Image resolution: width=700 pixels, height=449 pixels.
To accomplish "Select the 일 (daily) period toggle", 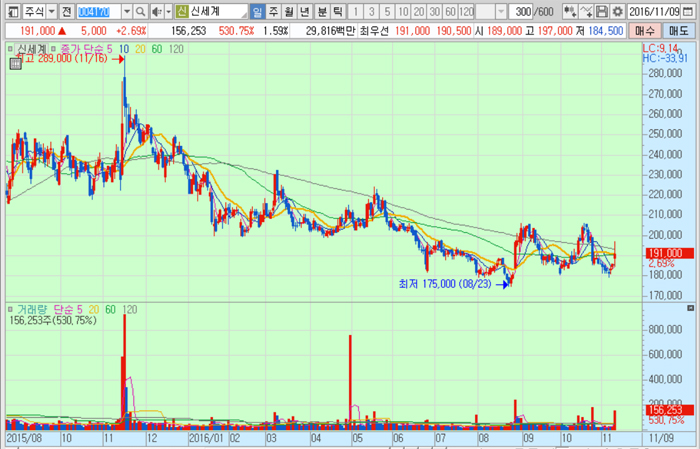I will click(x=257, y=11).
